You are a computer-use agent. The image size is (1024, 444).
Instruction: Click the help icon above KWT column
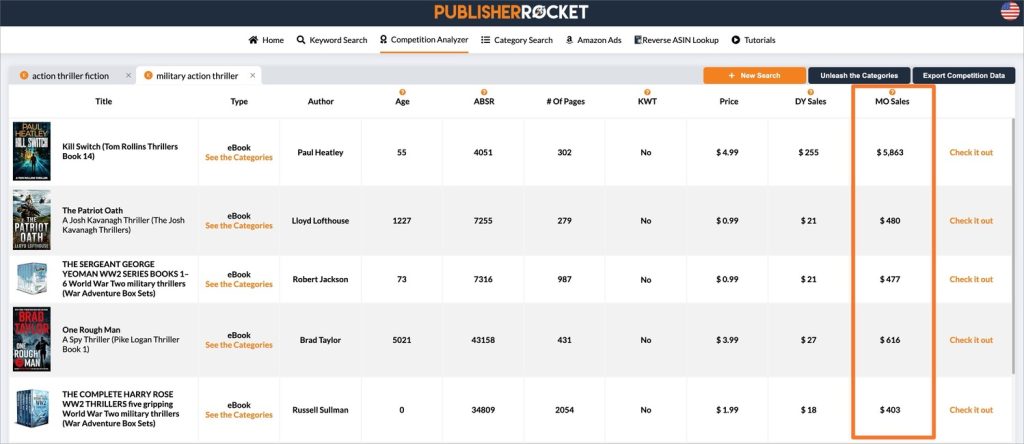[647, 92]
